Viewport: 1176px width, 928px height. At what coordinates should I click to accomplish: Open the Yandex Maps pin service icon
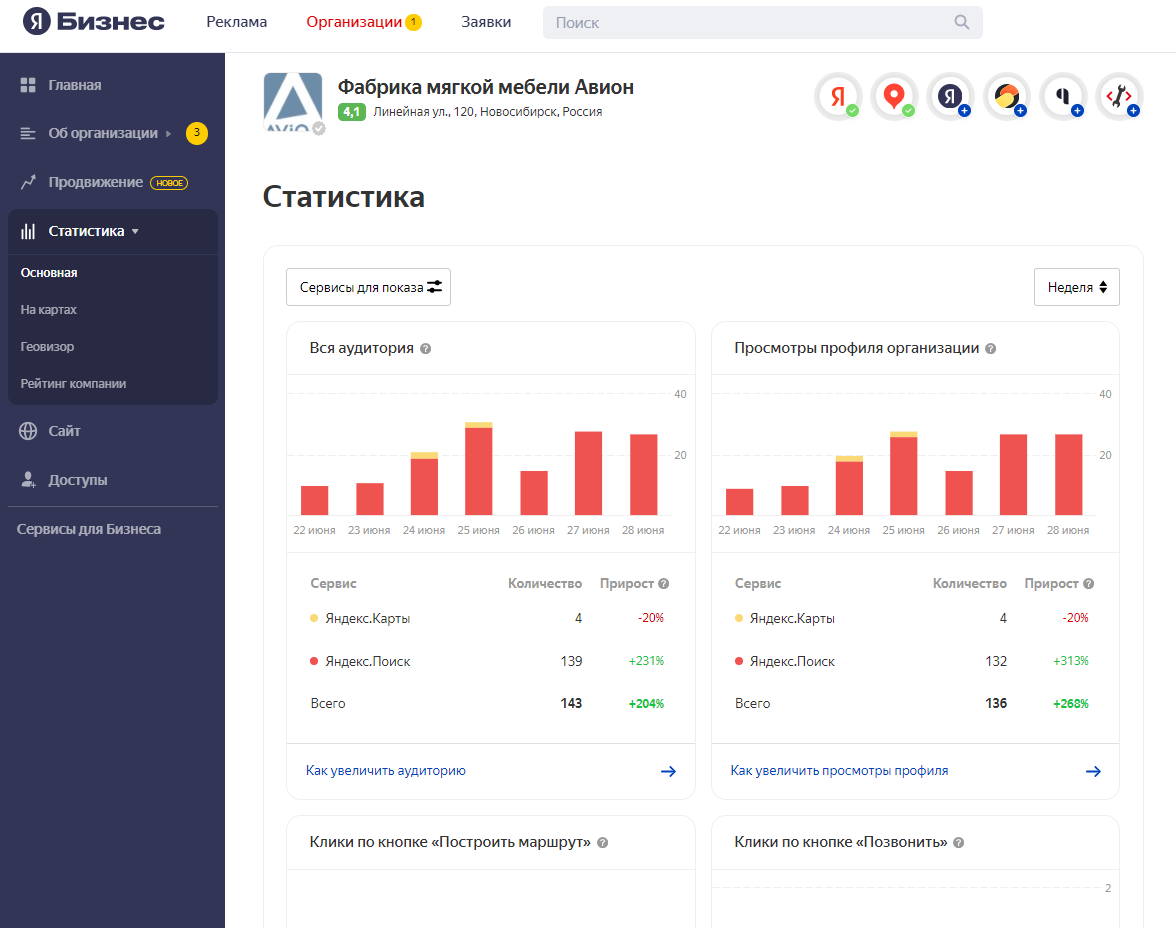click(x=894, y=96)
